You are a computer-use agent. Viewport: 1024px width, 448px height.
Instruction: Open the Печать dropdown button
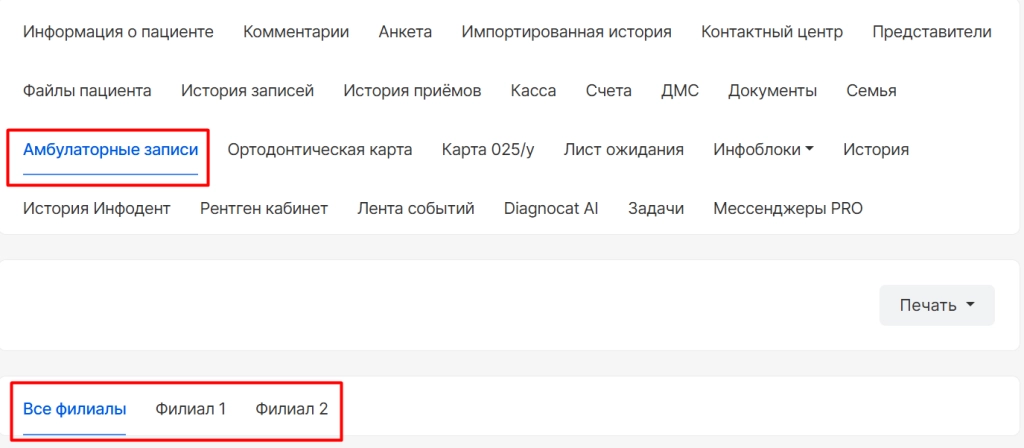[x=936, y=305]
